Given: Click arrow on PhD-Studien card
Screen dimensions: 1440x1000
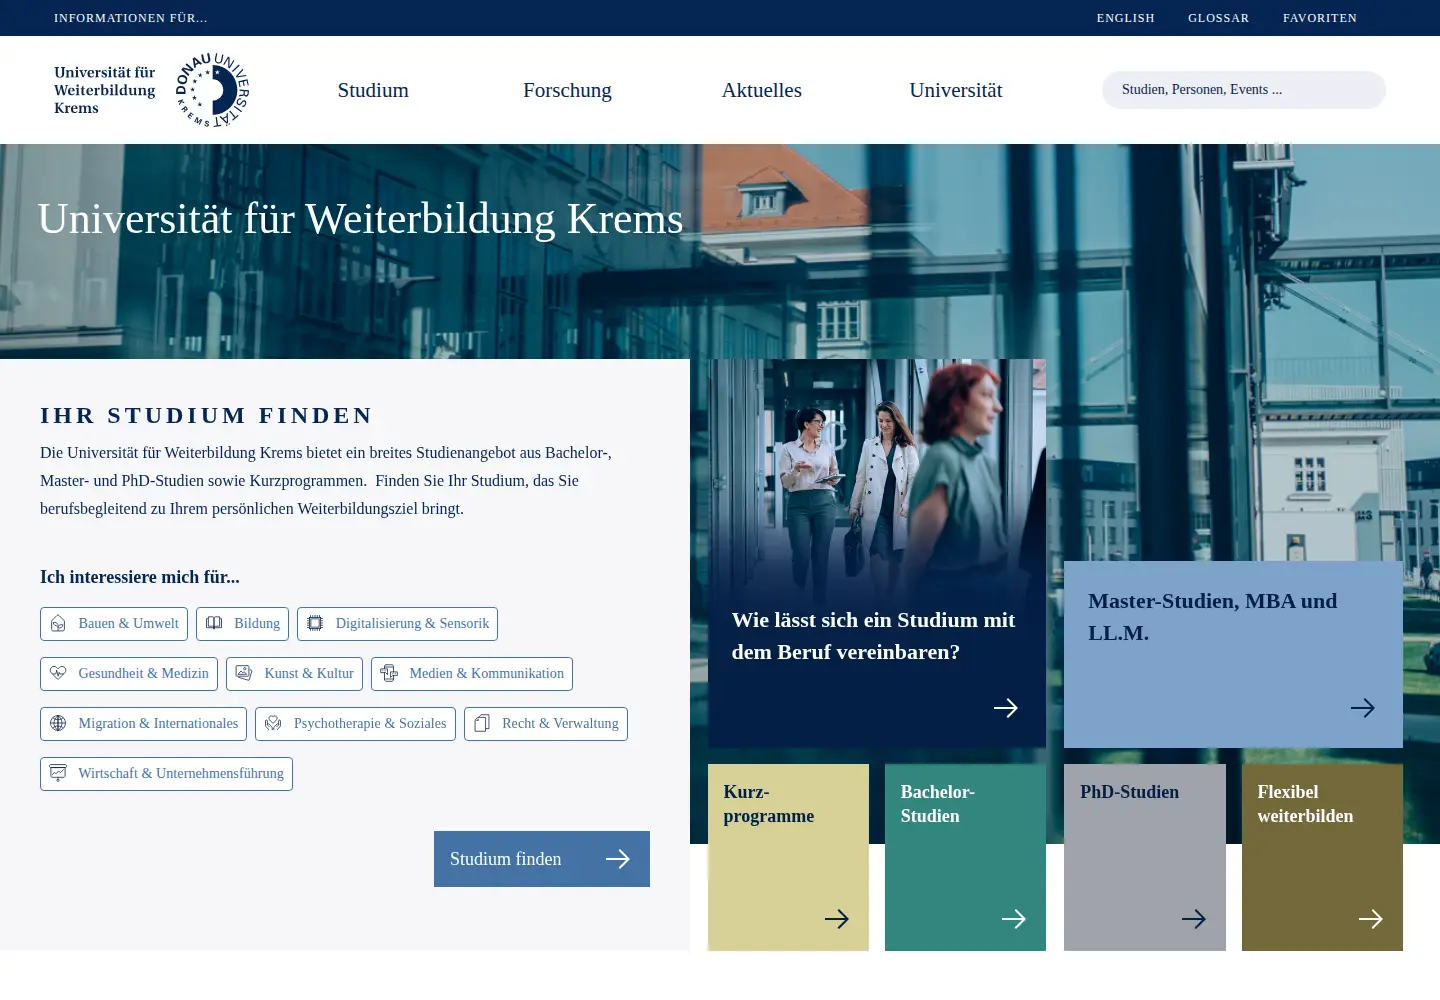Looking at the screenshot, I should point(1194,919).
